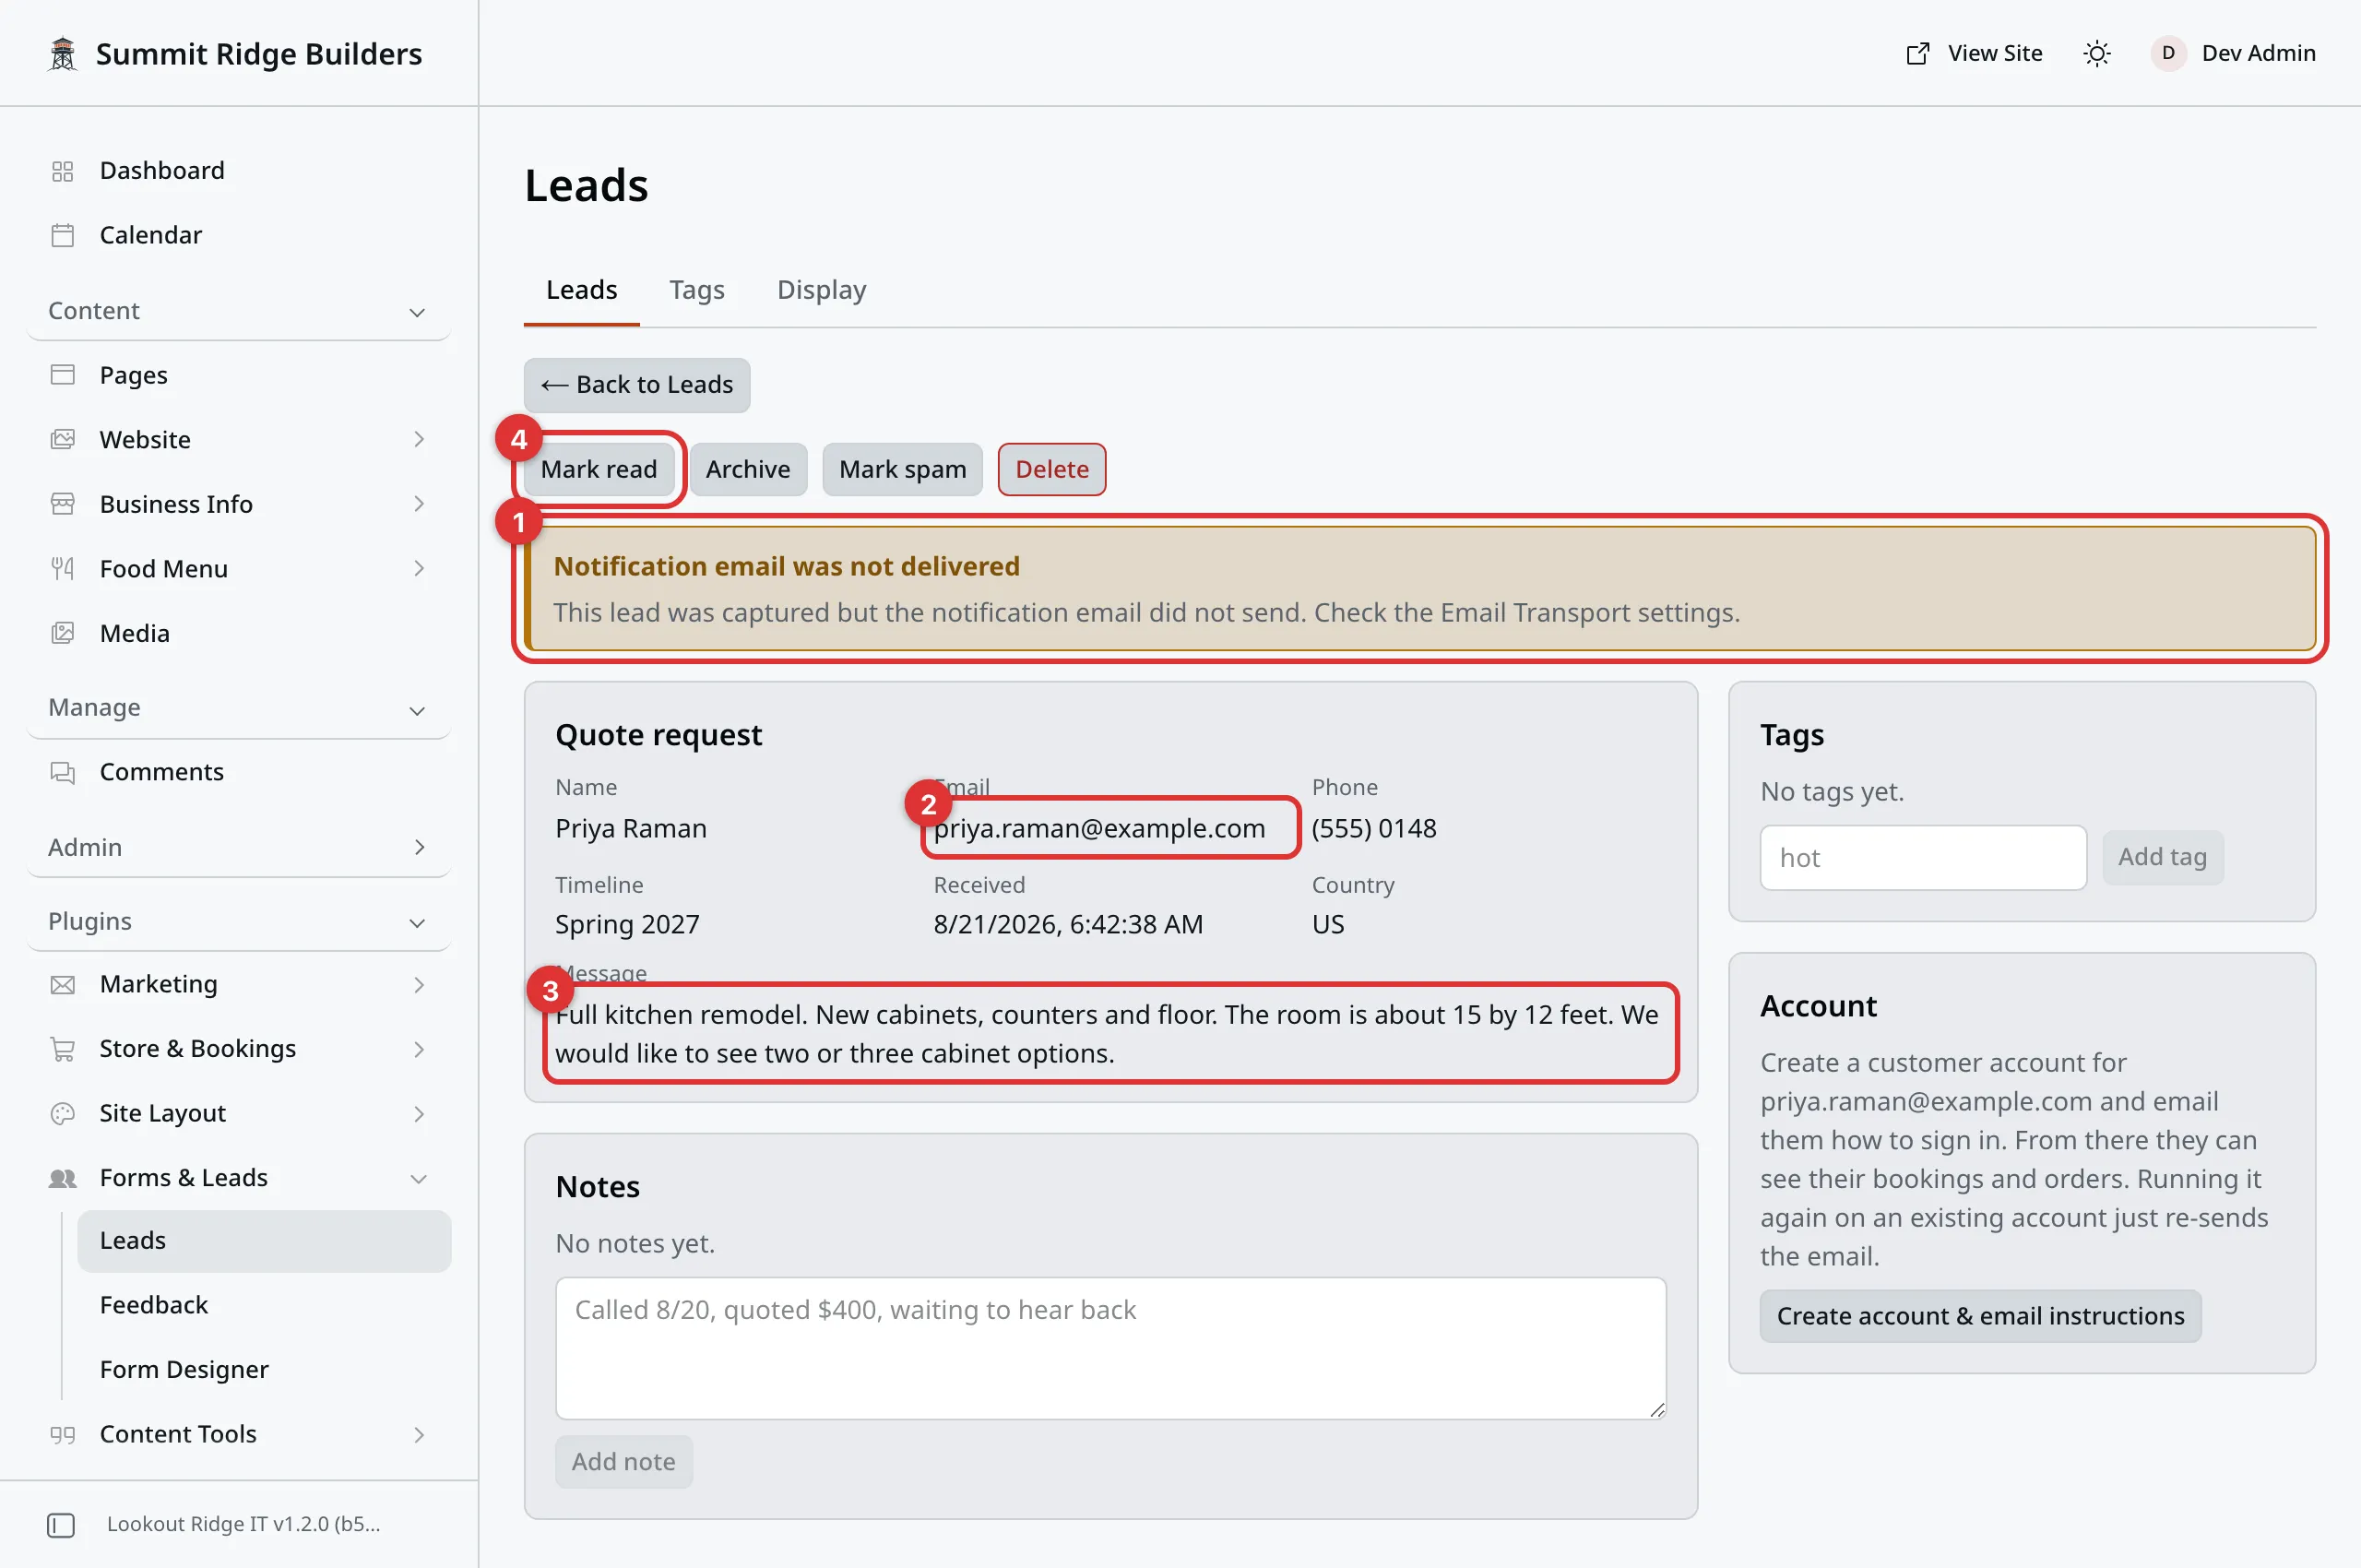
Task: Click the name Priya Raman
Action: point(631,828)
